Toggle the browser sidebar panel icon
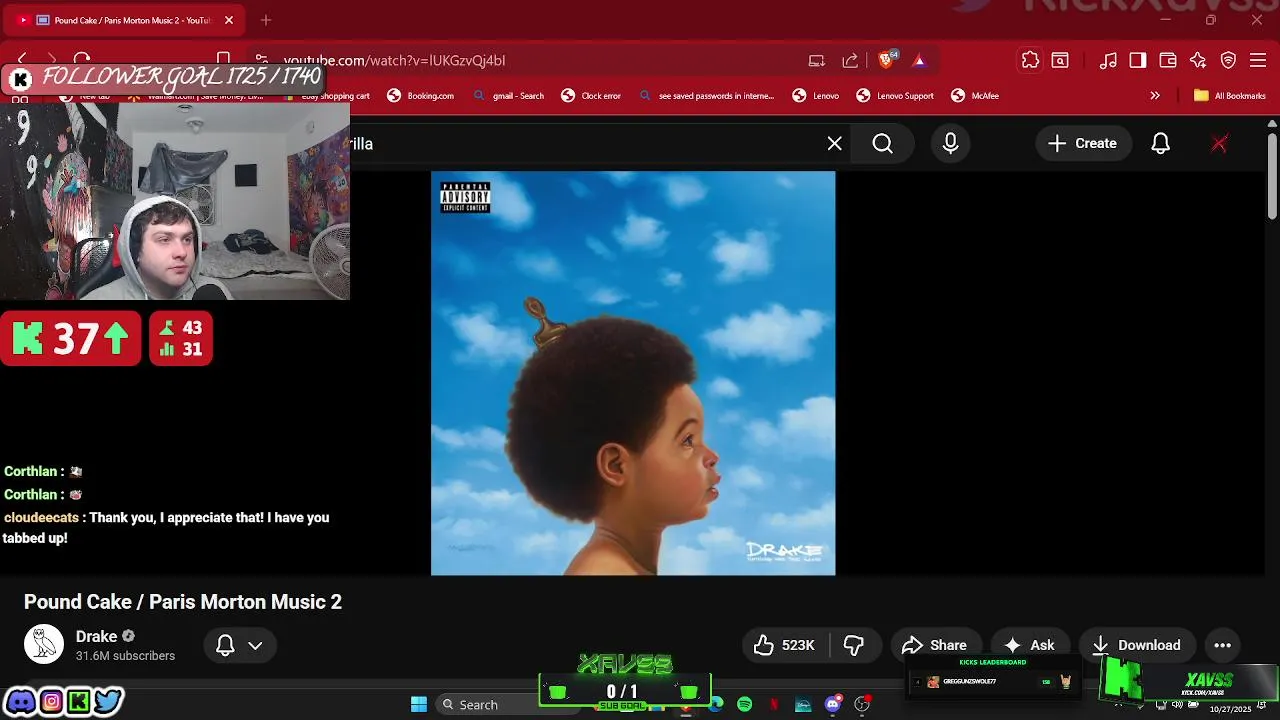This screenshot has height=720, width=1280. coord(1138,61)
